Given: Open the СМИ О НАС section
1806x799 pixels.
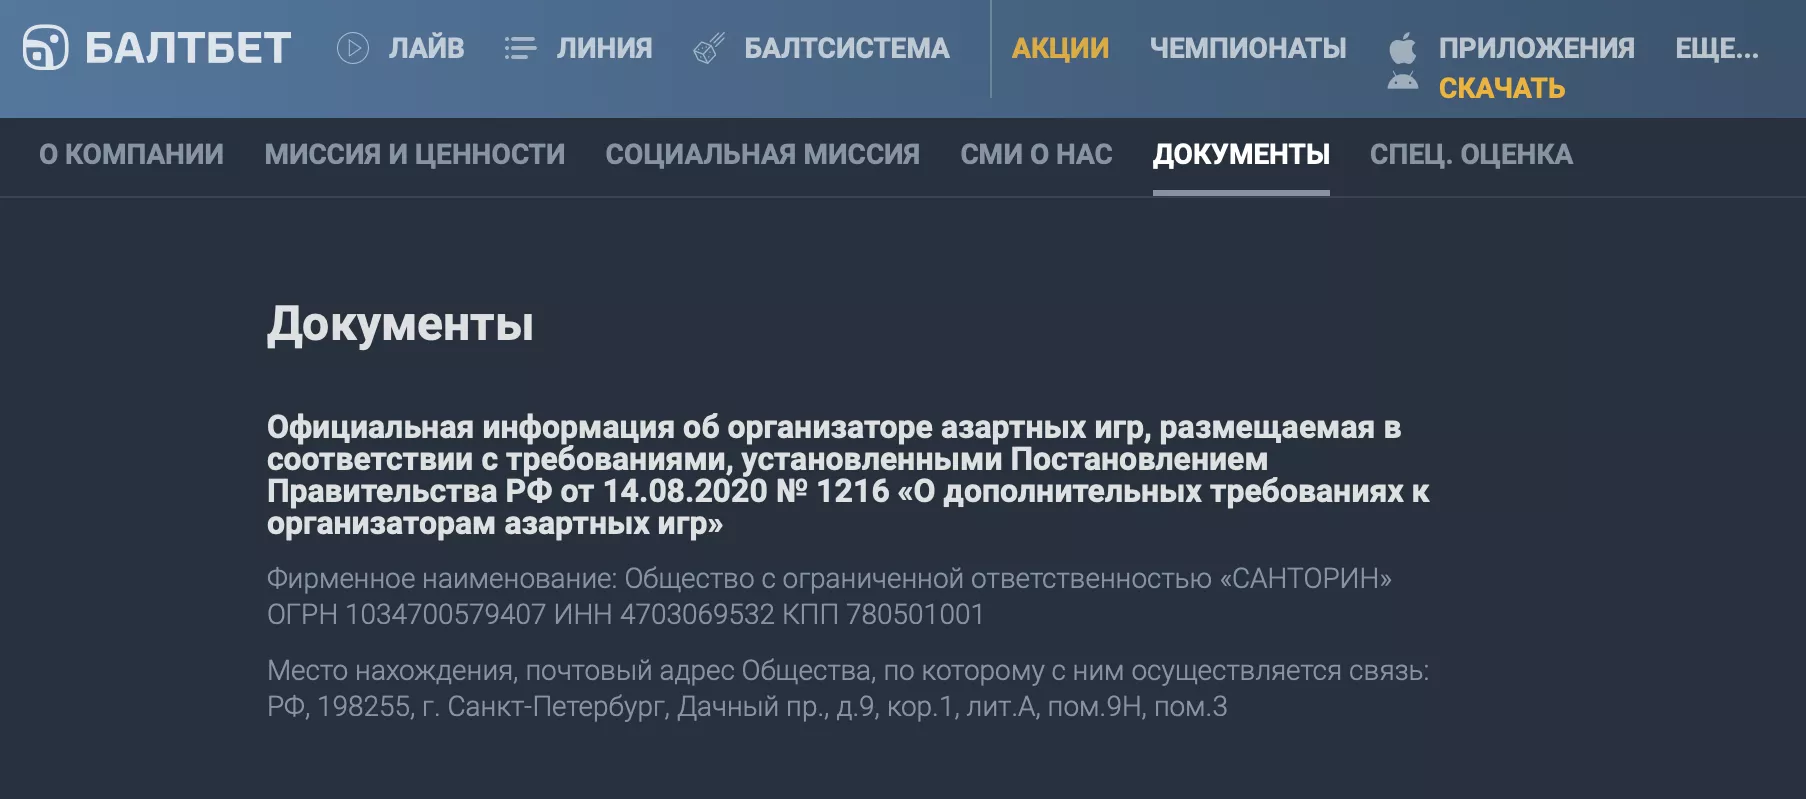Looking at the screenshot, I should coord(1036,155).
